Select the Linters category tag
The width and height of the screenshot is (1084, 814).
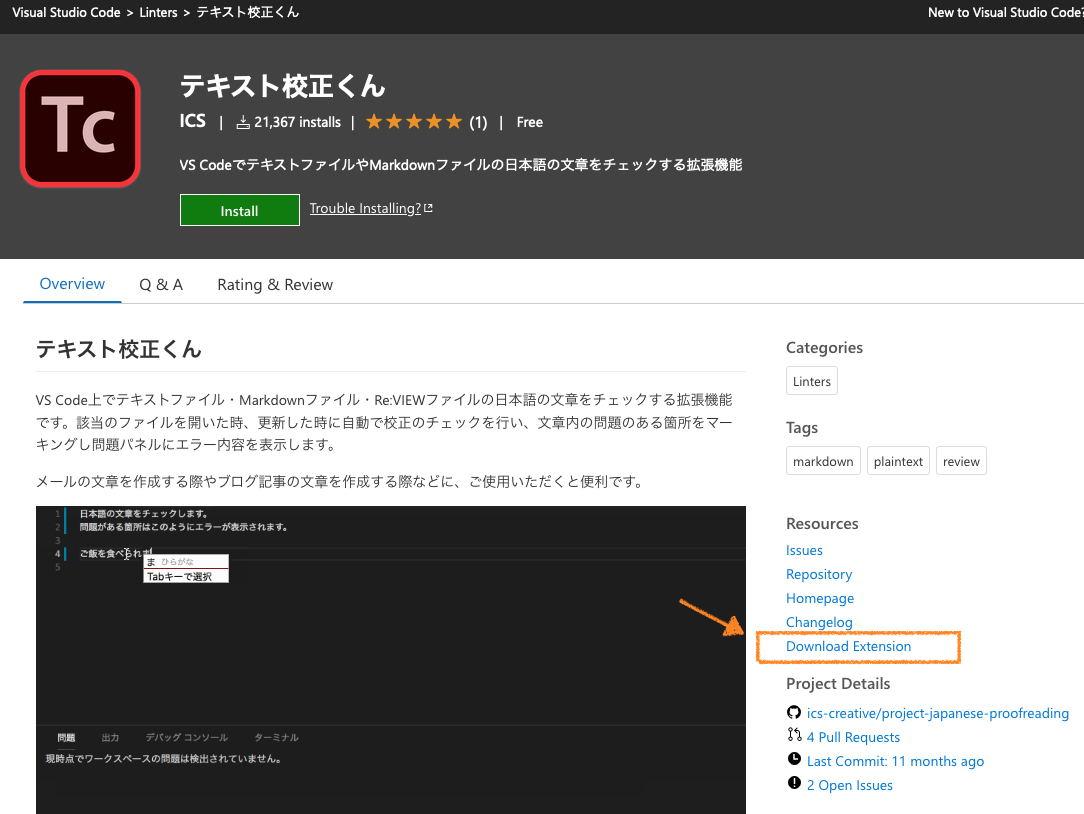pos(812,381)
